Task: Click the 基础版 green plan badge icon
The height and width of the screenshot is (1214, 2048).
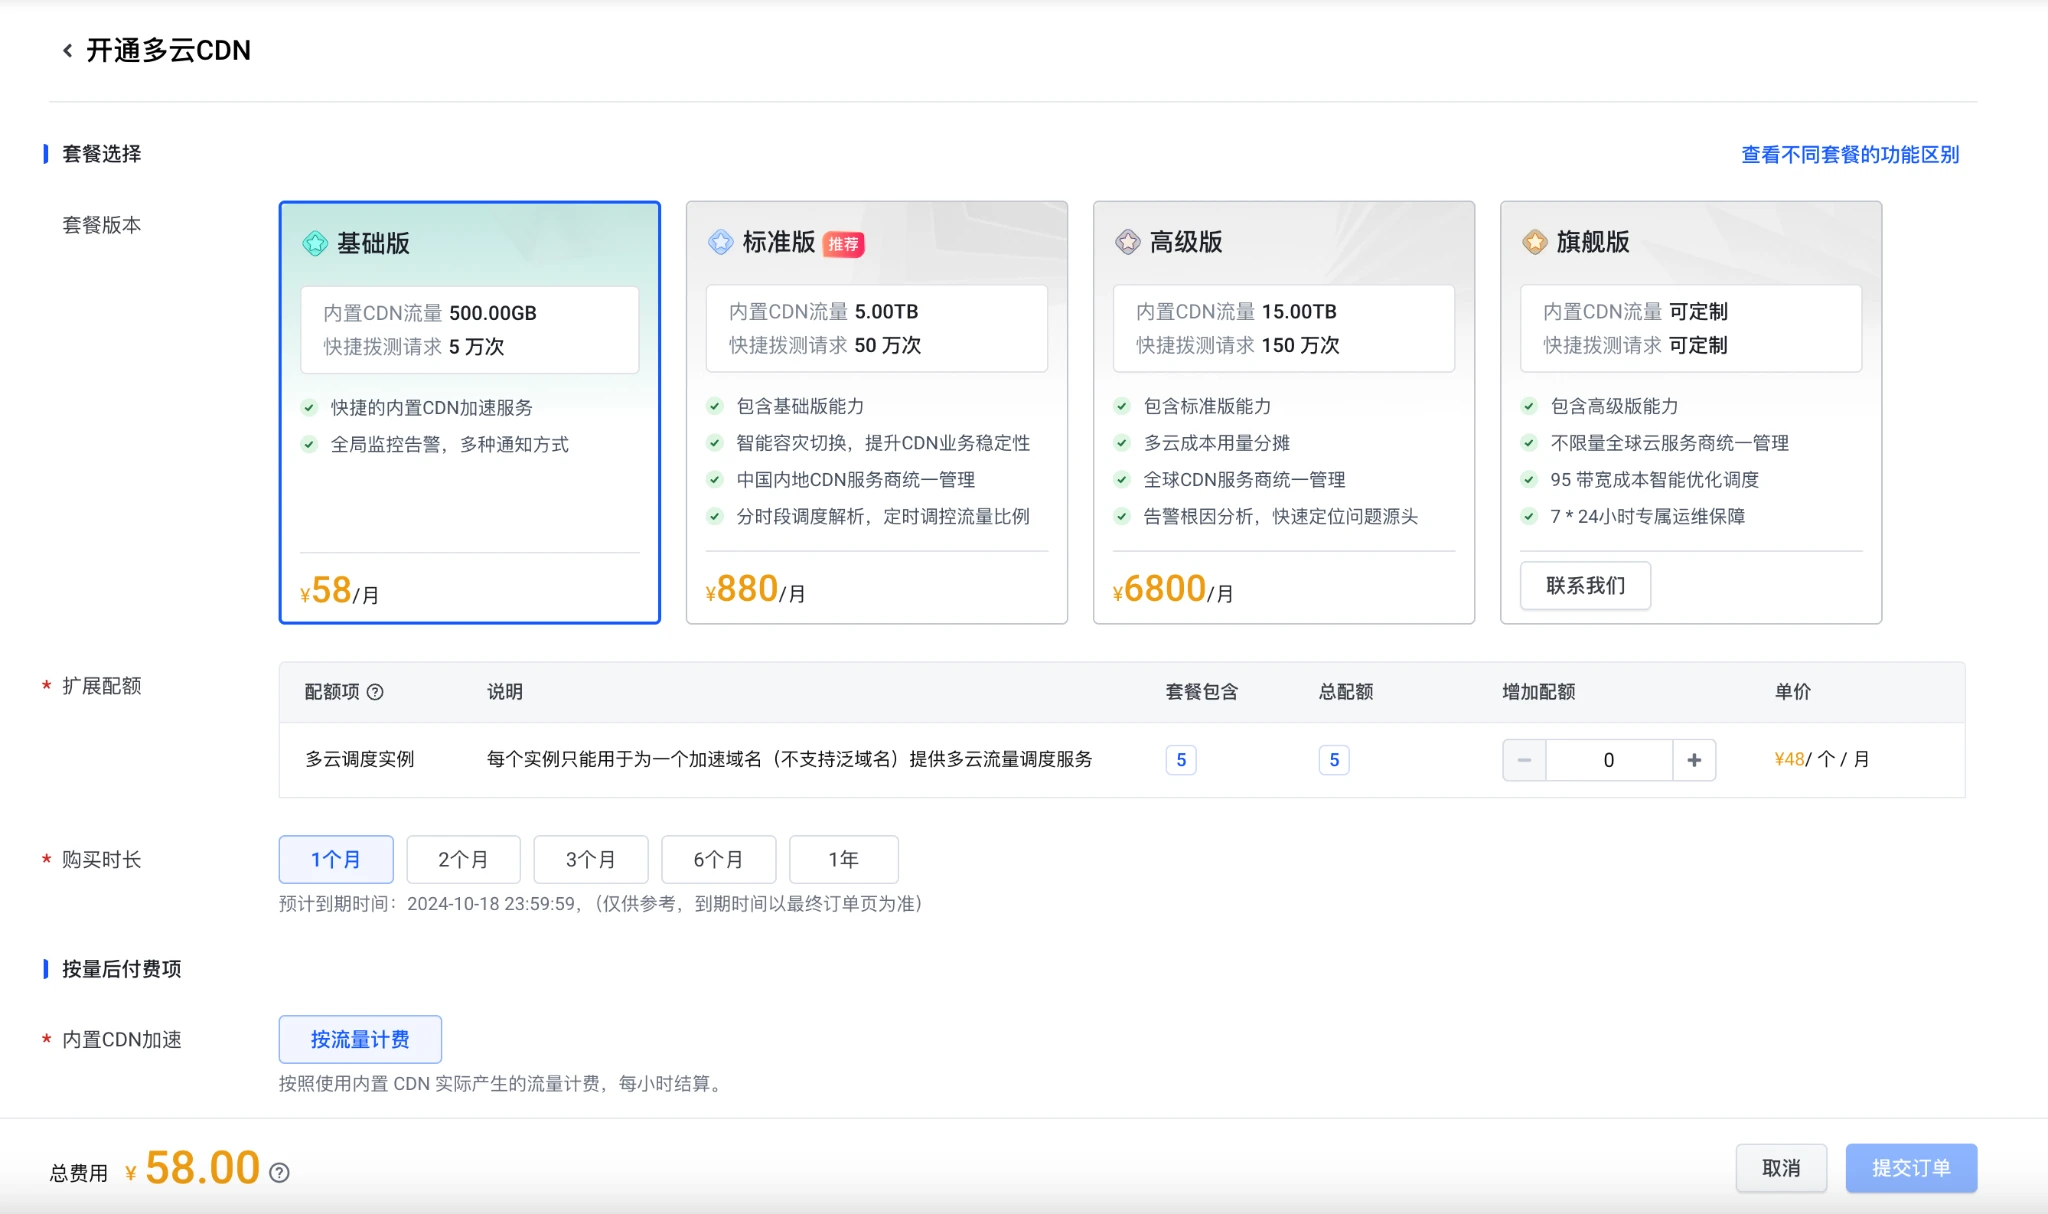Action: pyautogui.click(x=315, y=243)
